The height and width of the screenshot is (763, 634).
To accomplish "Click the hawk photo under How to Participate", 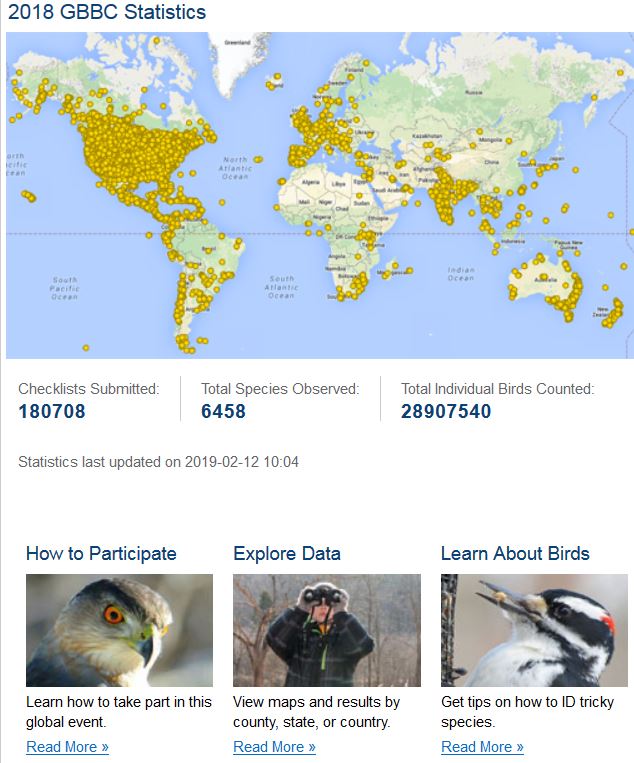I will 119,630.
